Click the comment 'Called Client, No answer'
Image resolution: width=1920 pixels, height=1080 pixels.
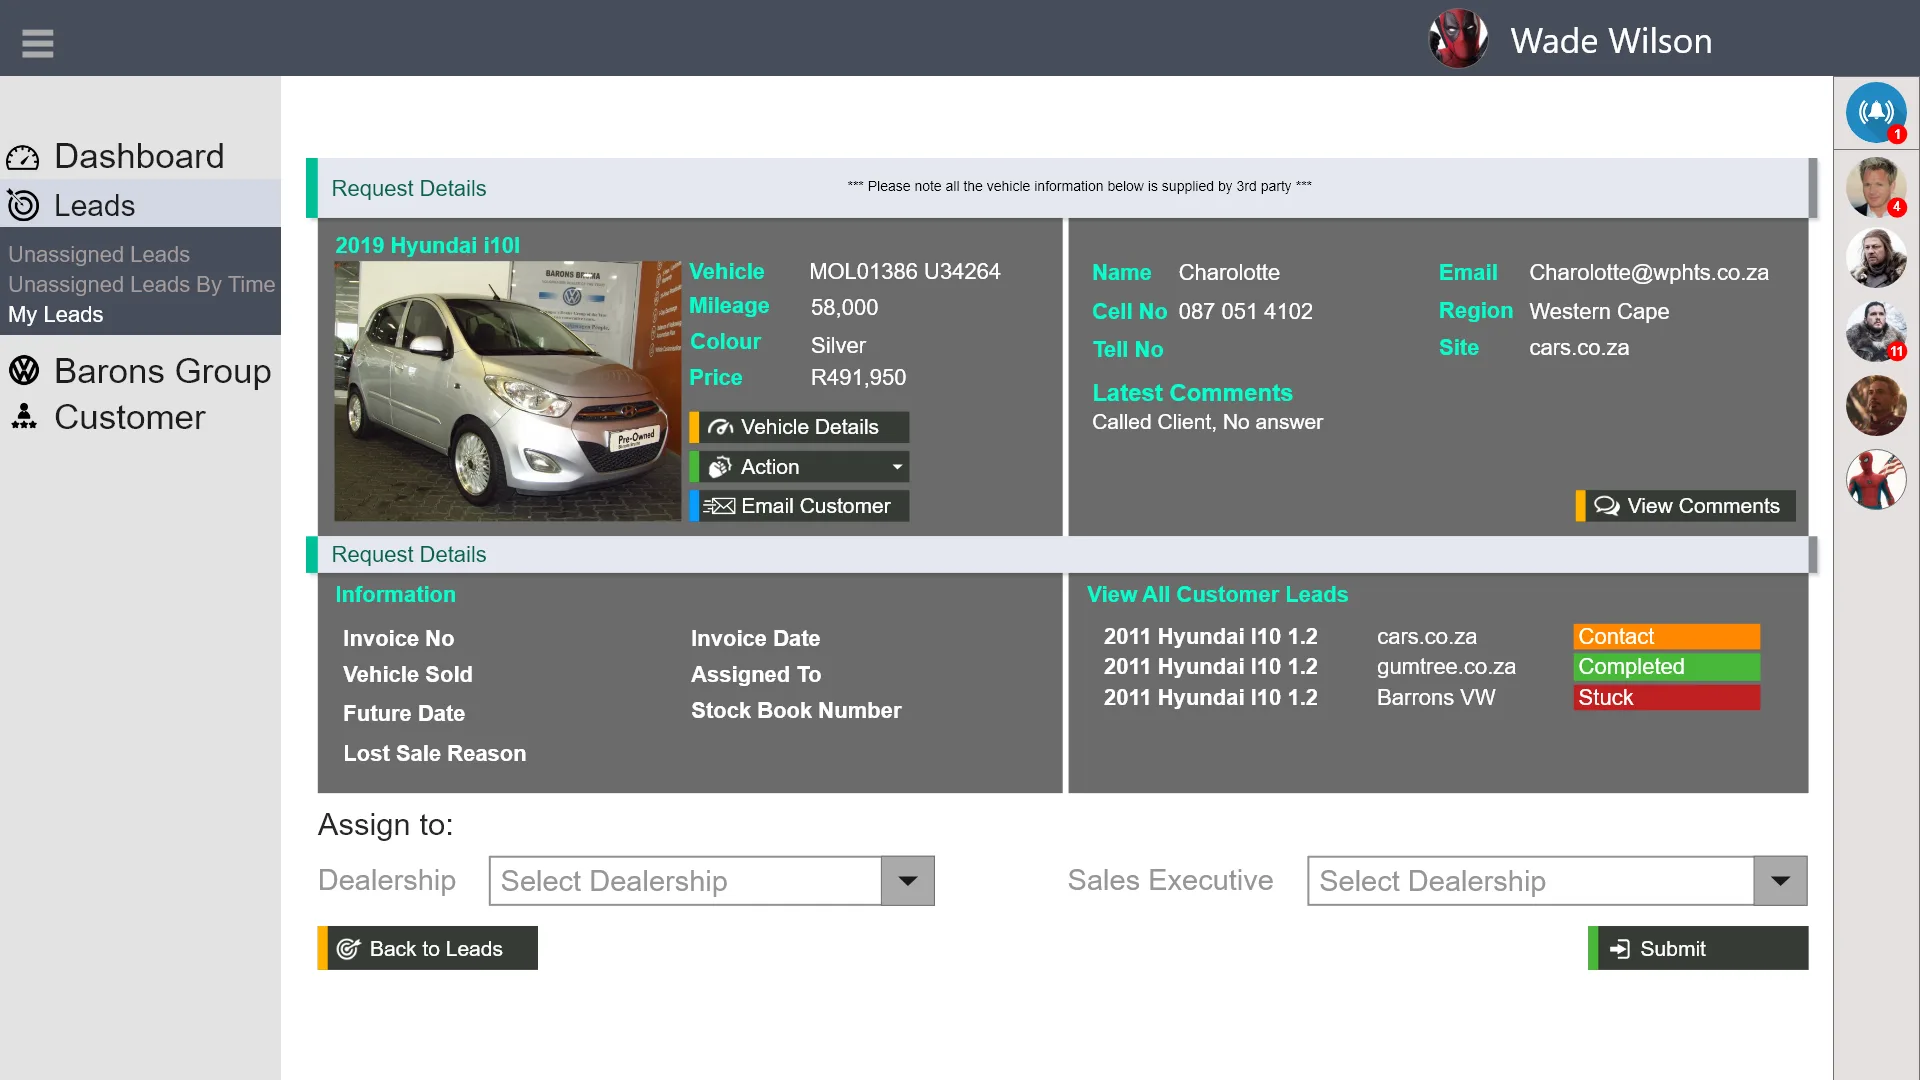click(x=1207, y=422)
